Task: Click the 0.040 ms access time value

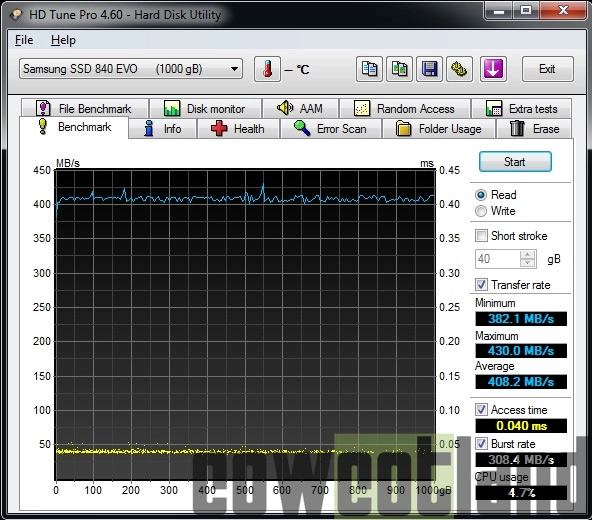Action: click(x=521, y=426)
